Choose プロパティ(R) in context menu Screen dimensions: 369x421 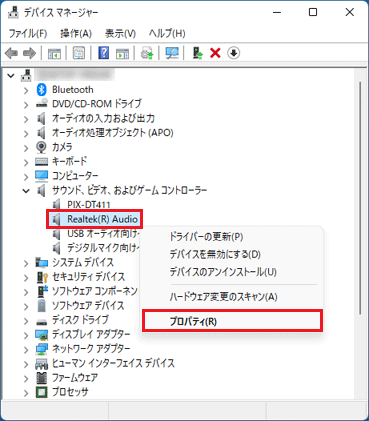coord(232,321)
